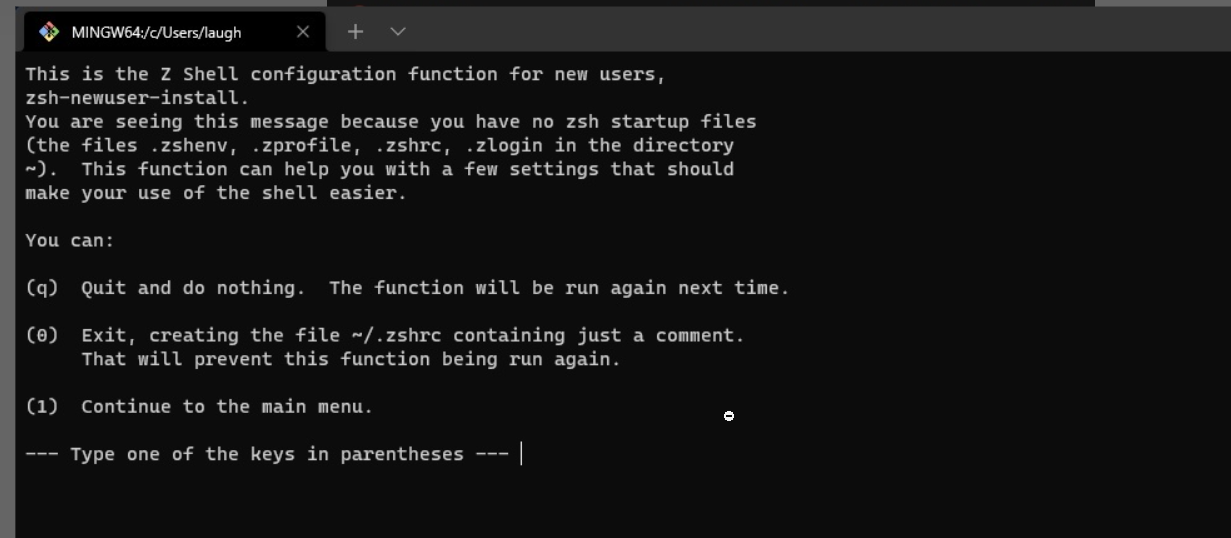Click the "Continue to the main menu." text
The height and width of the screenshot is (538, 1231).
click(227, 407)
